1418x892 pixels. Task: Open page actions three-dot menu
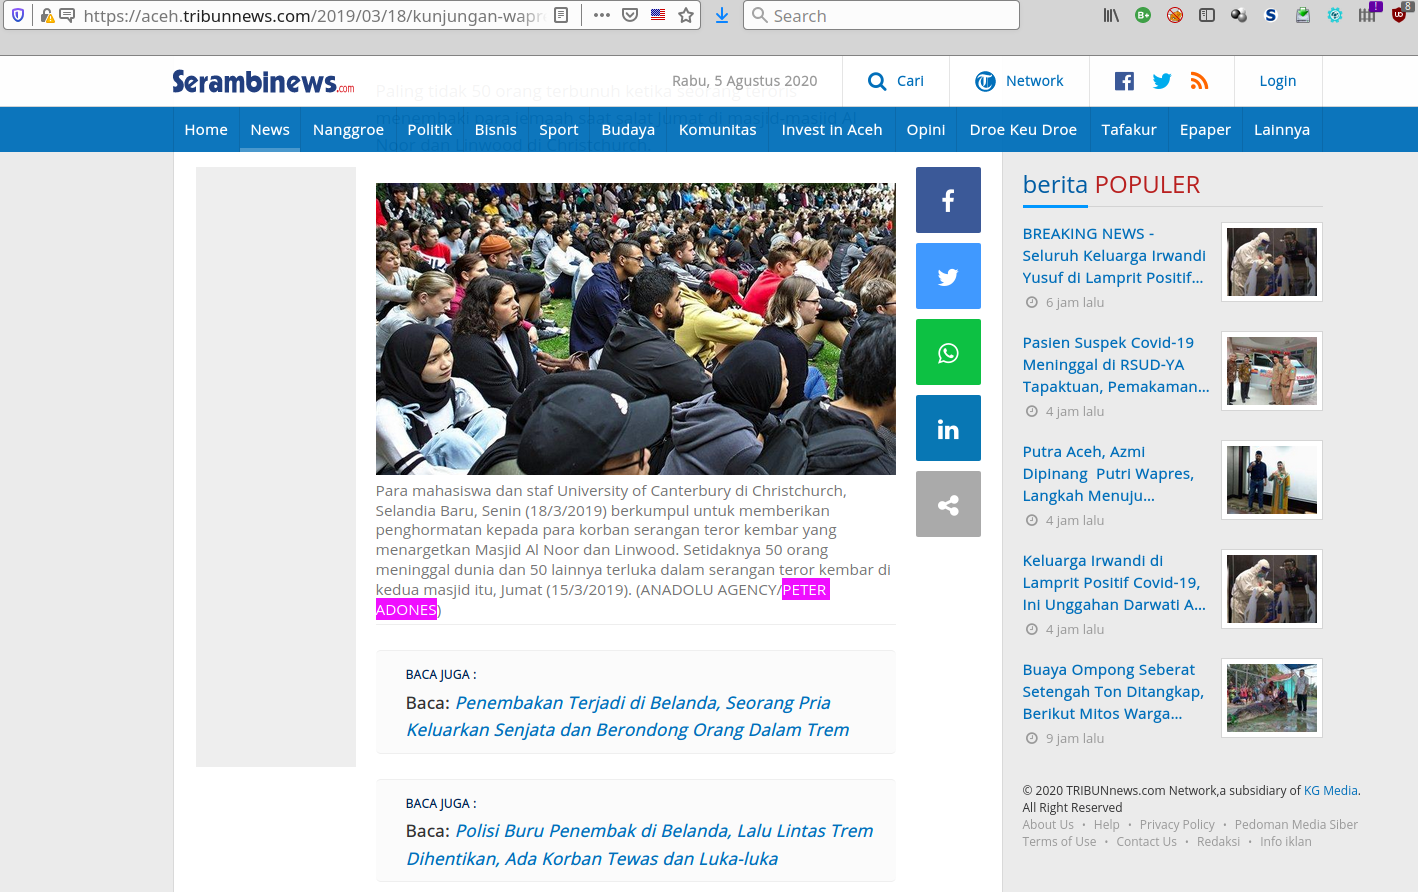[601, 15]
